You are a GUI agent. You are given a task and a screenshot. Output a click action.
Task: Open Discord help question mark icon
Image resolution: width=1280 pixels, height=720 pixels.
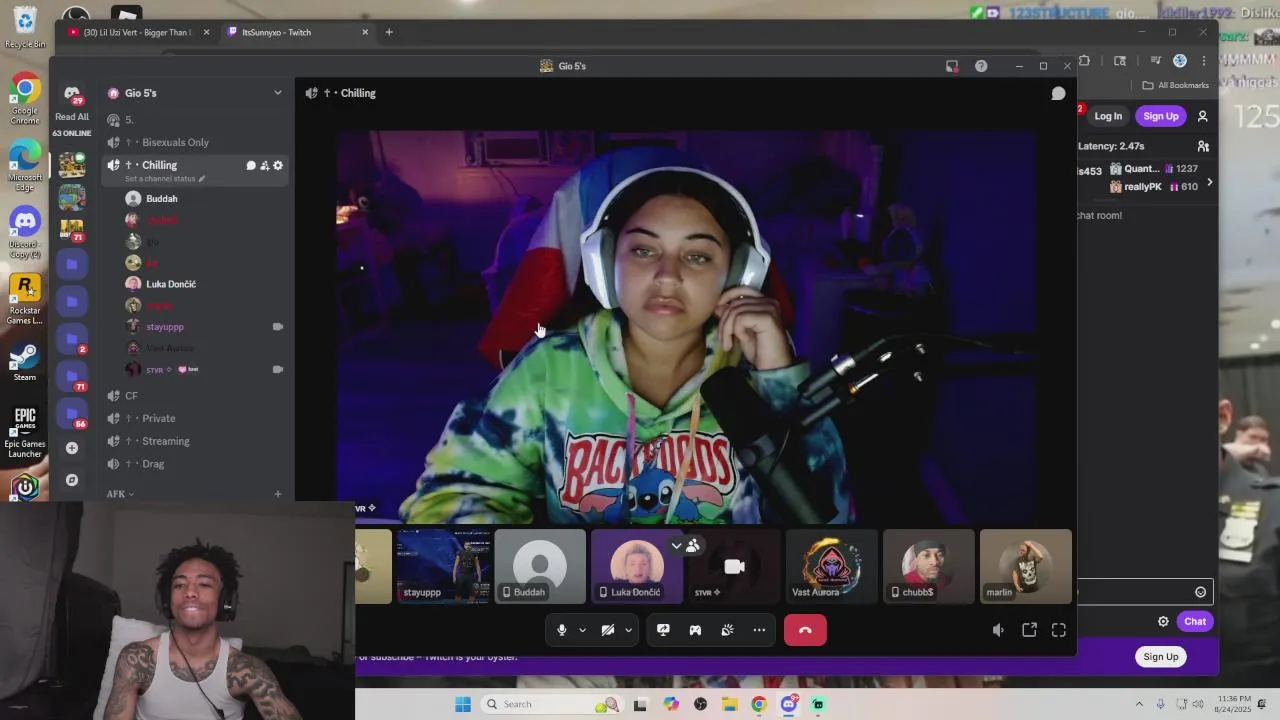(981, 66)
